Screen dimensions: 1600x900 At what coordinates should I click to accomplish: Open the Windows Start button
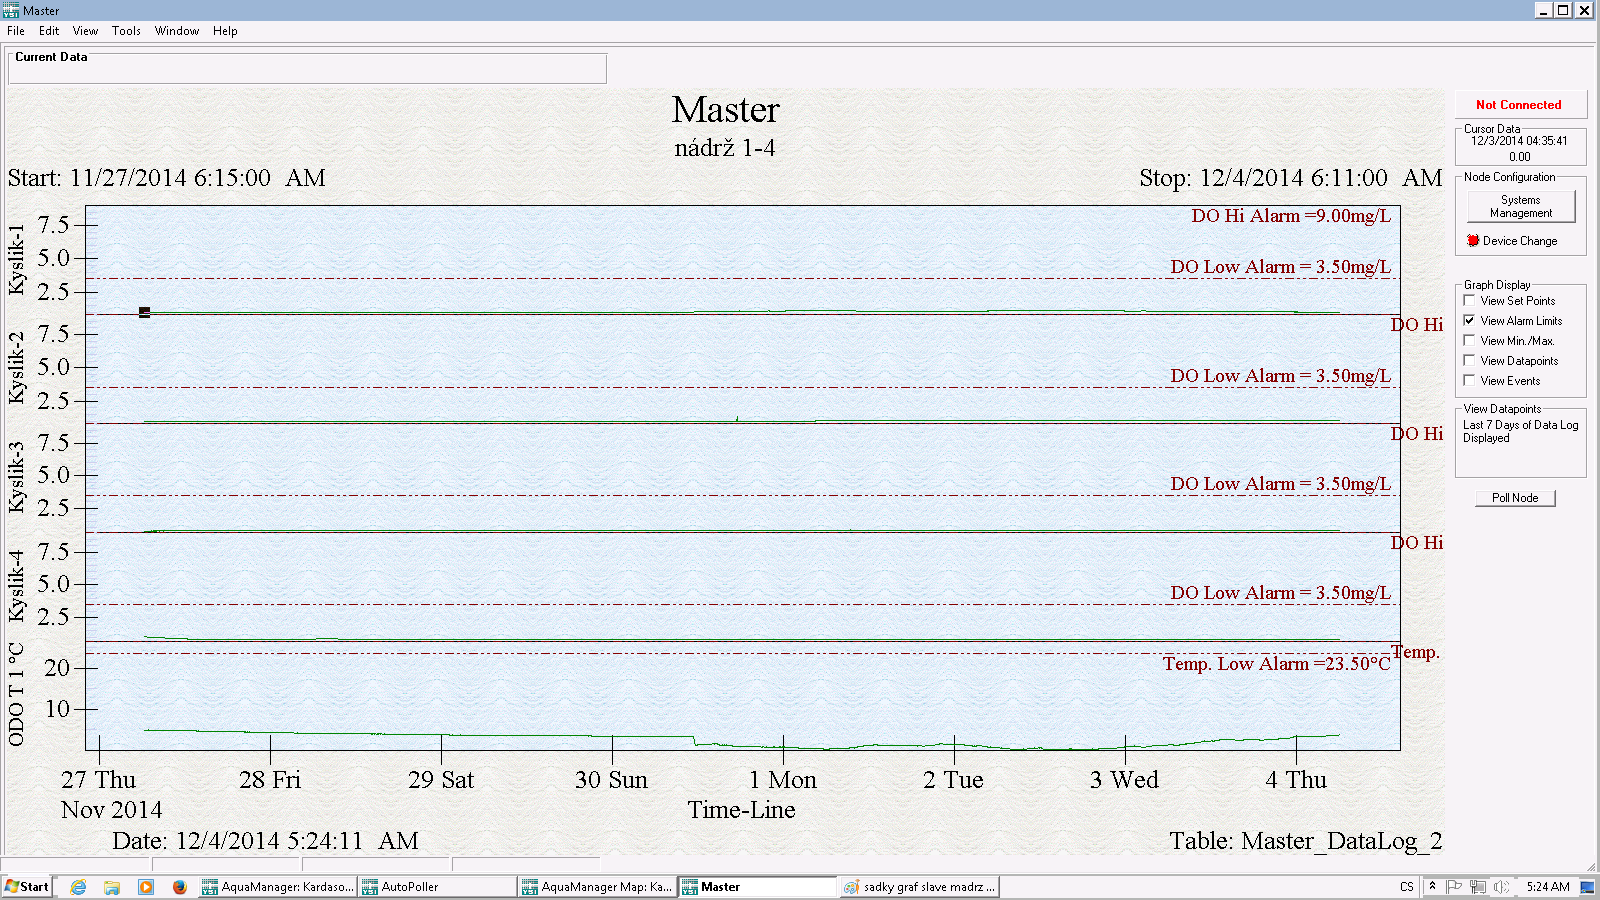click(27, 887)
